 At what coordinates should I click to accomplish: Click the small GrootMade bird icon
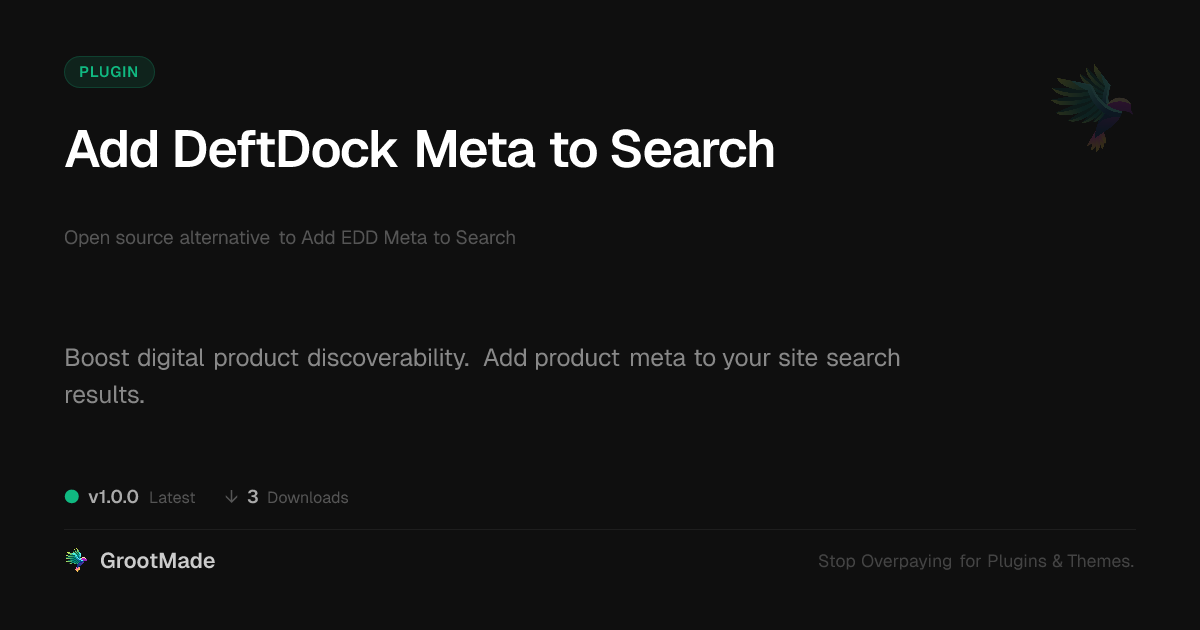click(x=76, y=561)
